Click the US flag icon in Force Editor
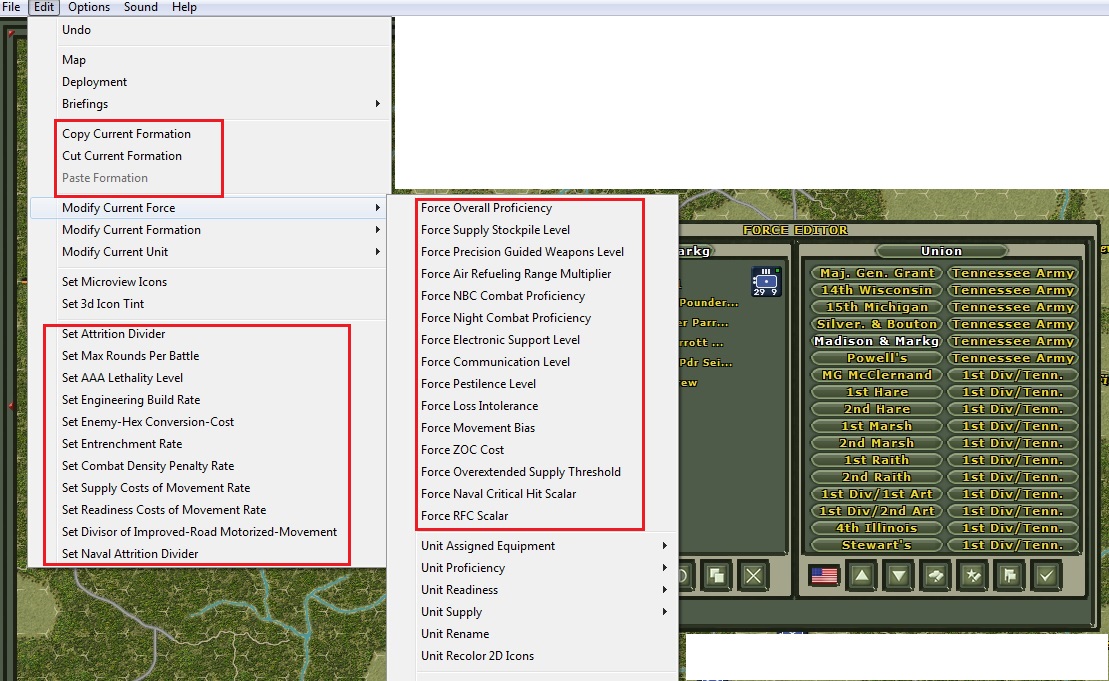 click(824, 576)
